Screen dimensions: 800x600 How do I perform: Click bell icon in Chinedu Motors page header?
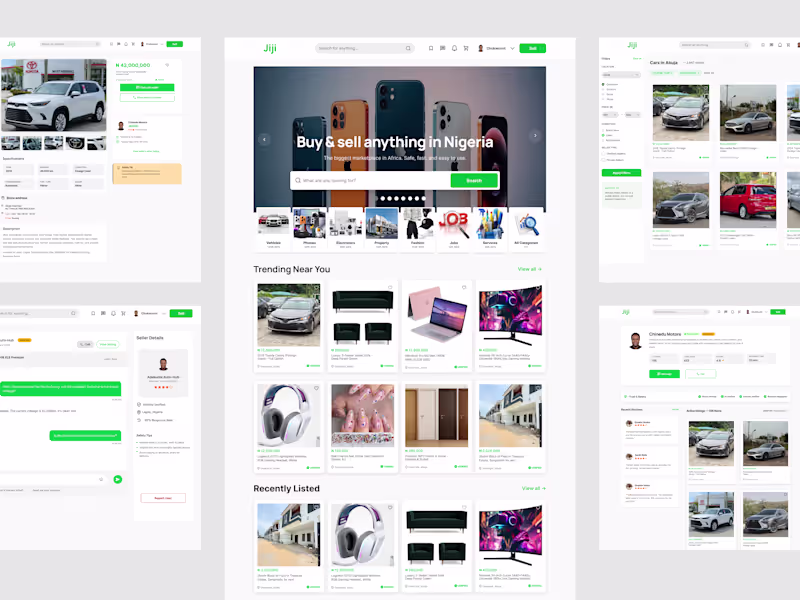tap(733, 312)
